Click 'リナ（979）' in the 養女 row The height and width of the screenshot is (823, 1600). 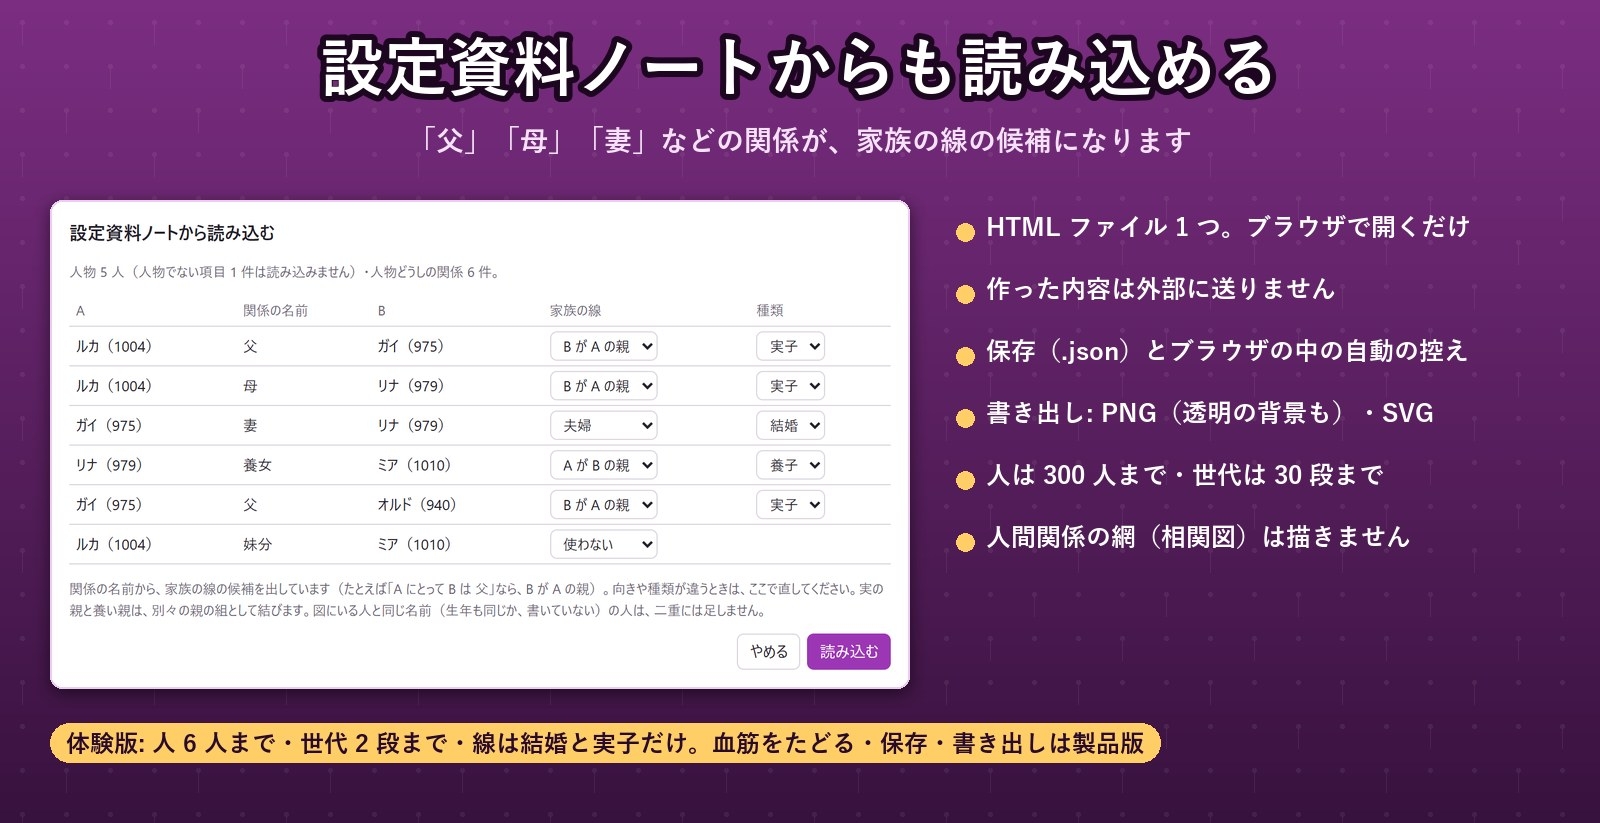(x=110, y=465)
